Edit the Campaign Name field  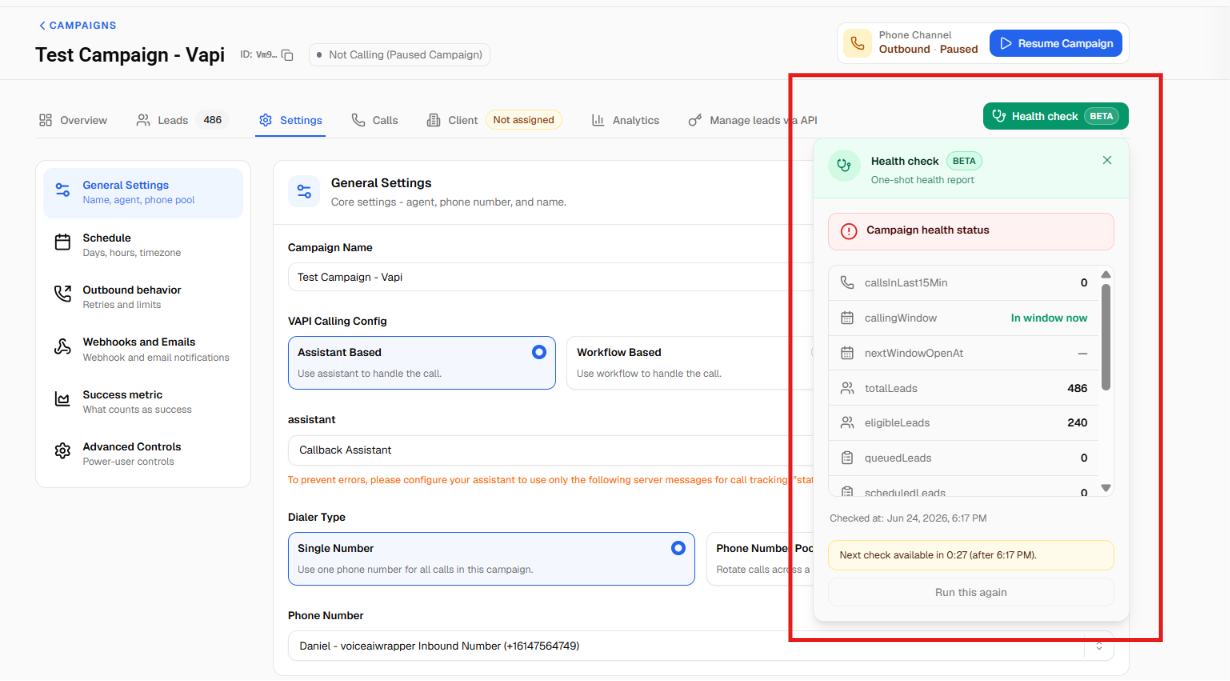tap(551, 277)
